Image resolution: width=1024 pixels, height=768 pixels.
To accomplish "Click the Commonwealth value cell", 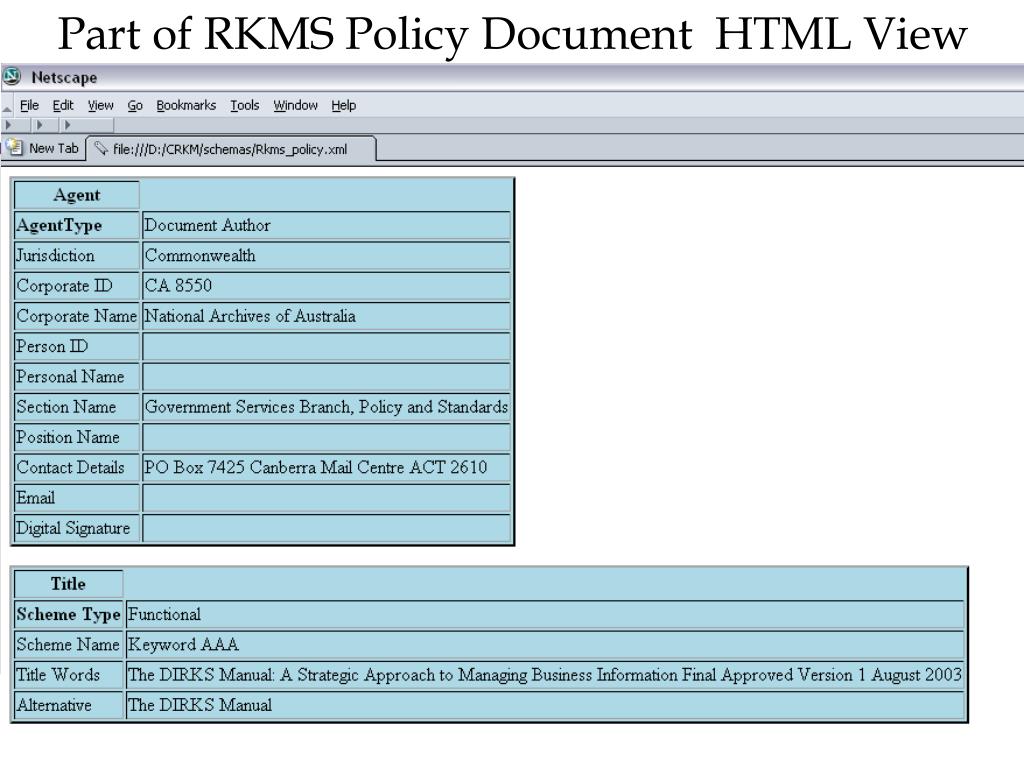I will pyautogui.click(x=326, y=255).
